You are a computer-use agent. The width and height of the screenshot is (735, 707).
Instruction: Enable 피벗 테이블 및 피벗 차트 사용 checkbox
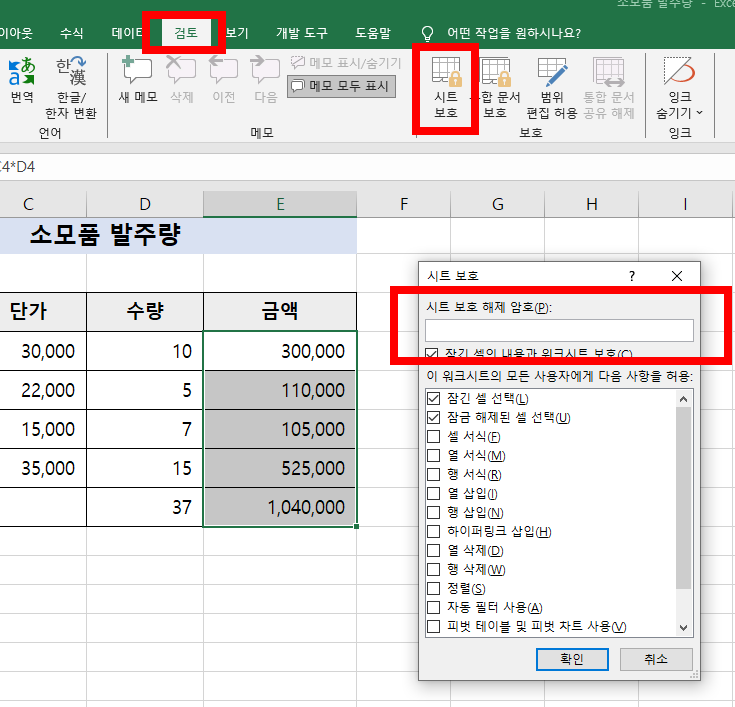pos(434,627)
